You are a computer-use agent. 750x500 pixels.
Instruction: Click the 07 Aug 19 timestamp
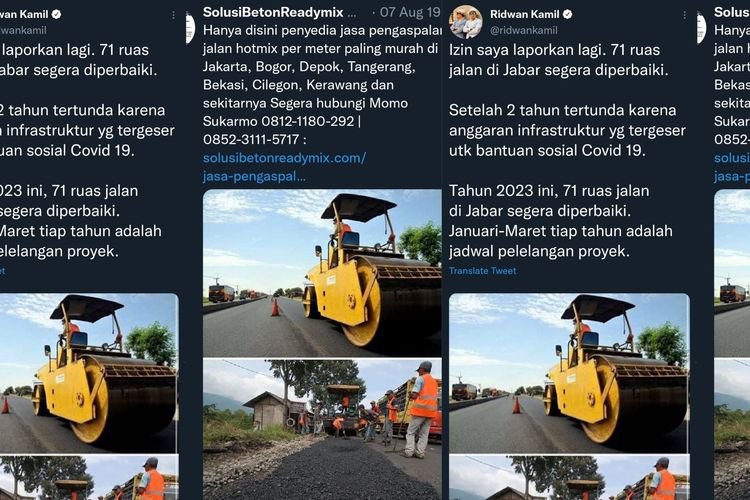tap(409, 12)
